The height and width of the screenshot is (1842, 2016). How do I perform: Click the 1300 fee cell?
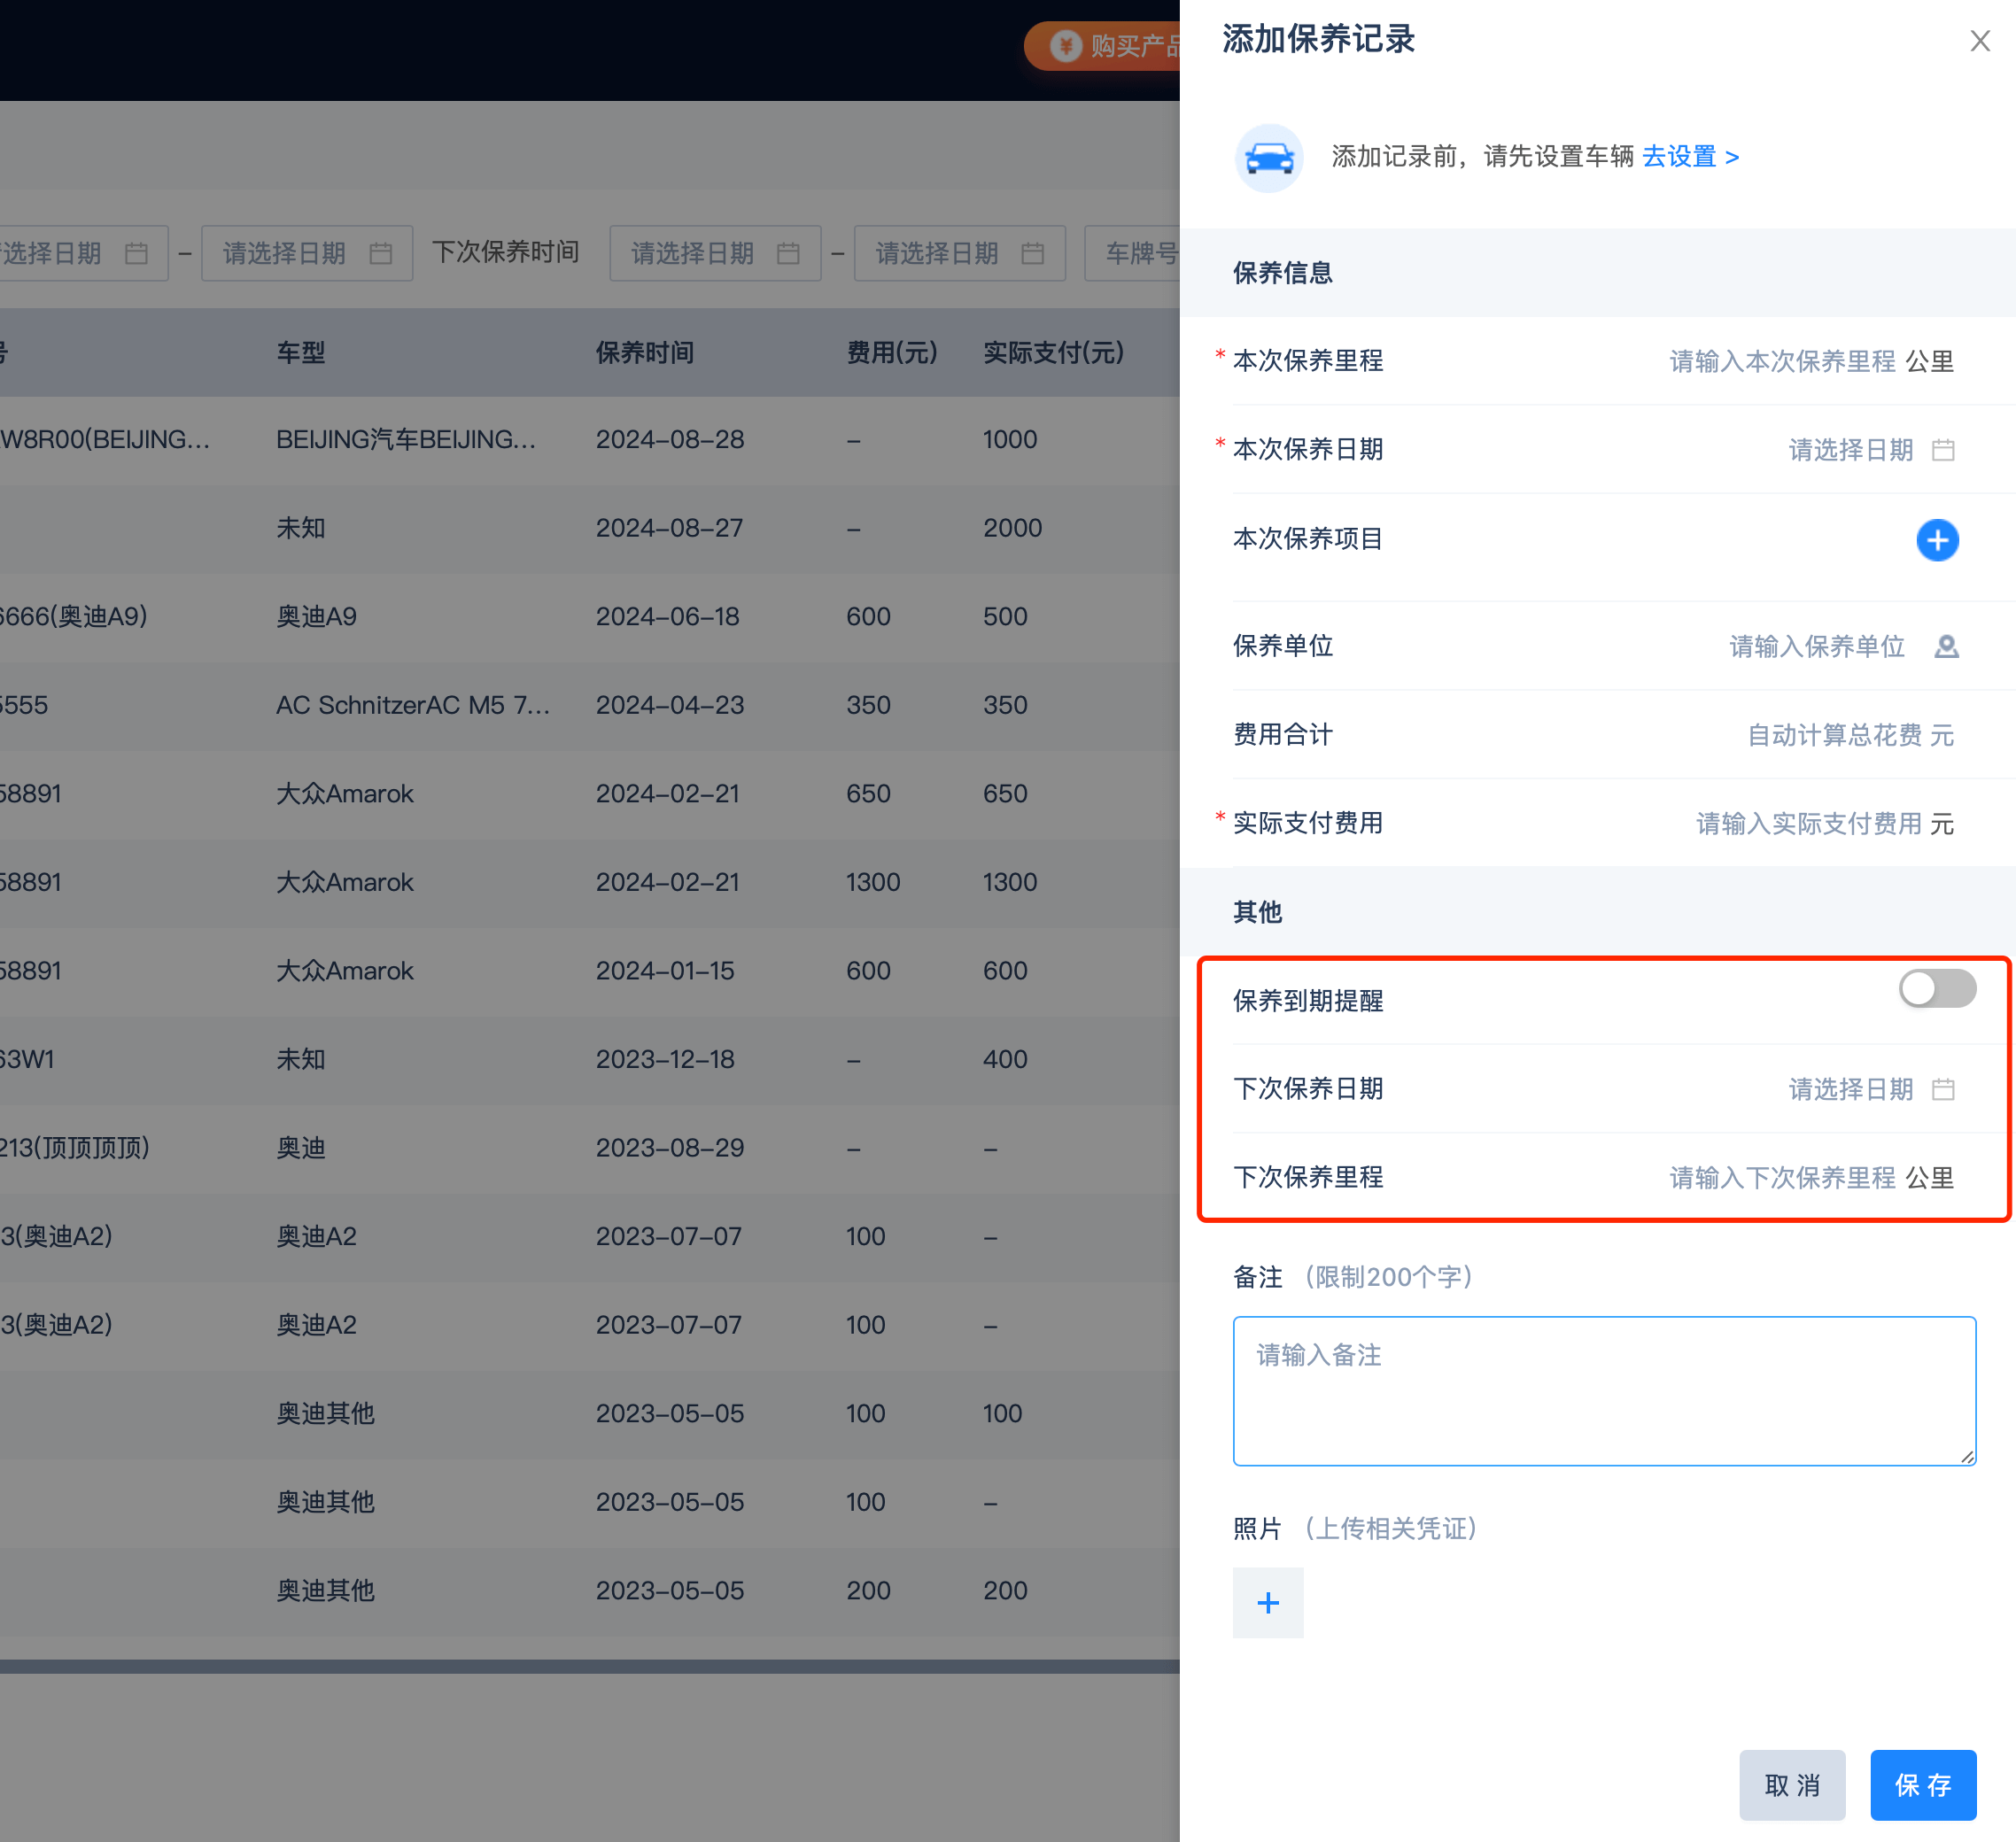[873, 883]
